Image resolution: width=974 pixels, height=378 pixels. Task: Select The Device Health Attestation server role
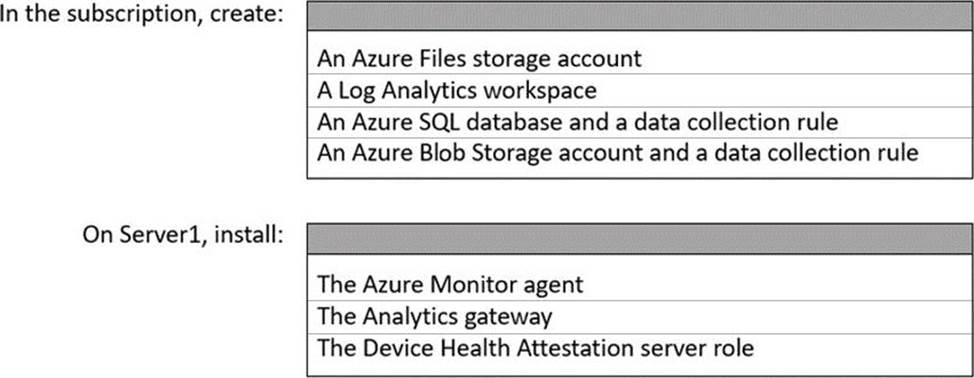coord(640,348)
